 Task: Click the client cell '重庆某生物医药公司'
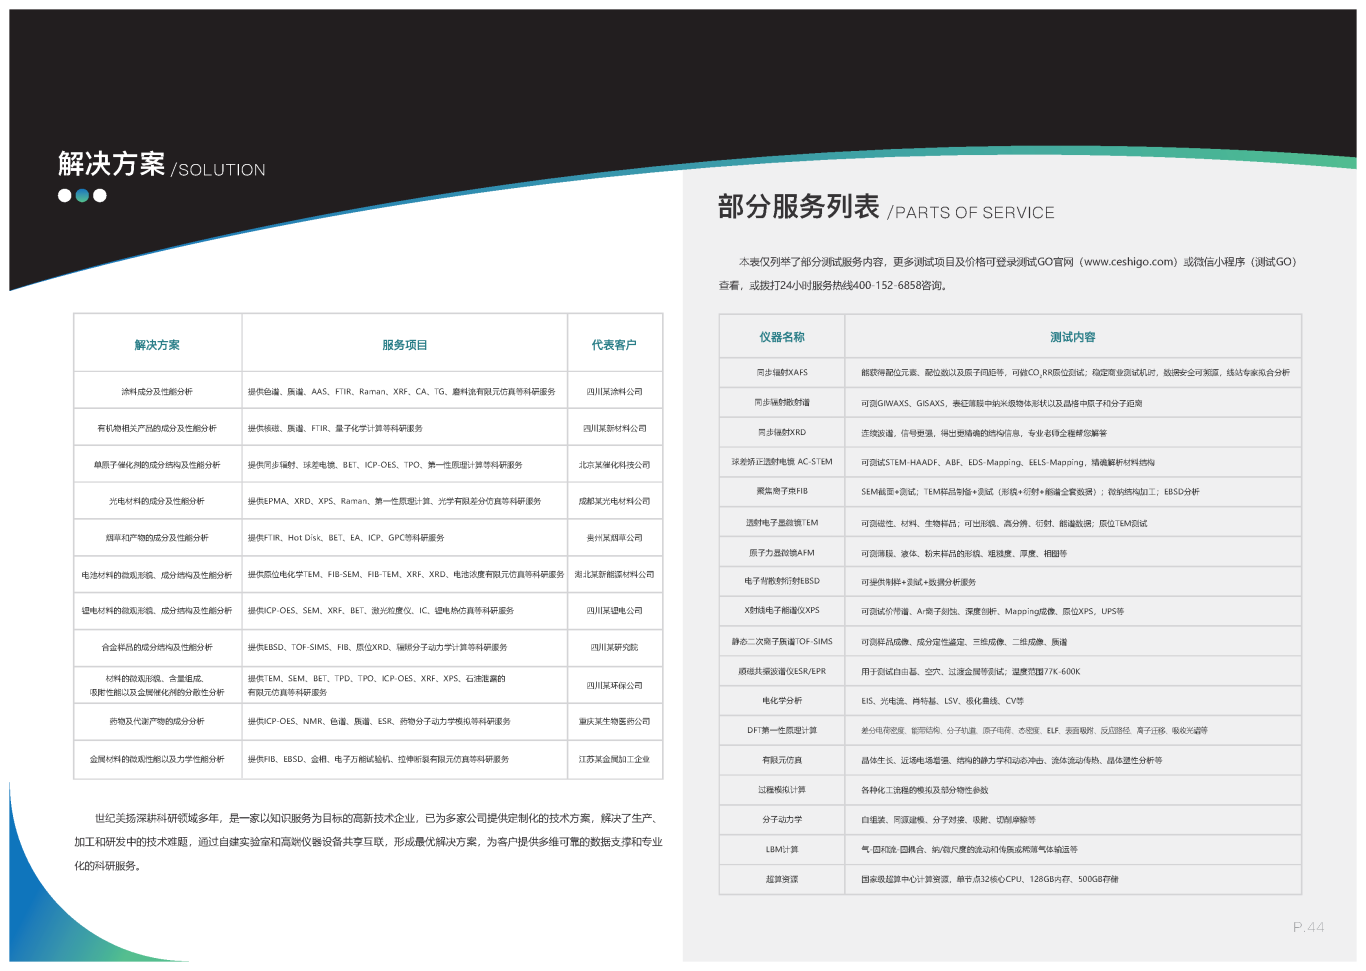615,721
